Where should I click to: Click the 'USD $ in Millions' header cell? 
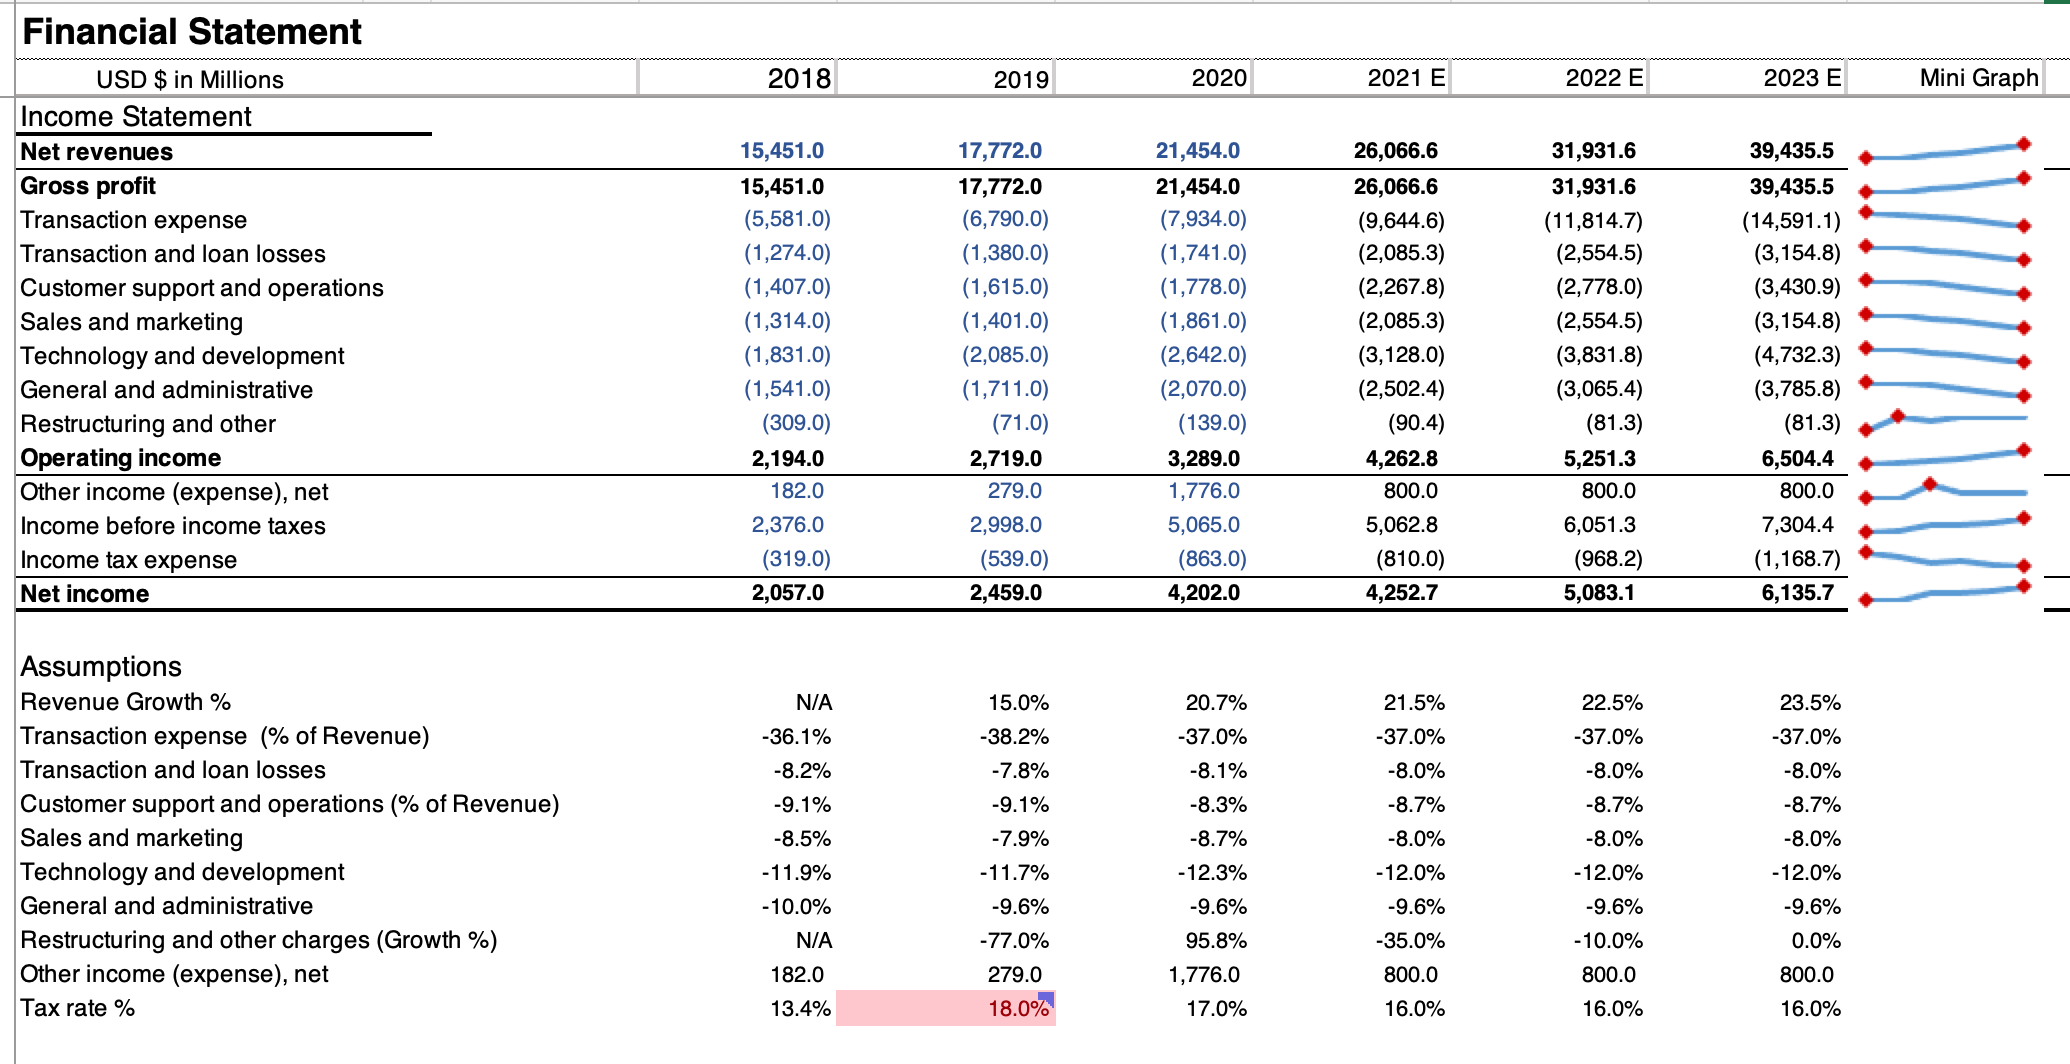tap(190, 79)
